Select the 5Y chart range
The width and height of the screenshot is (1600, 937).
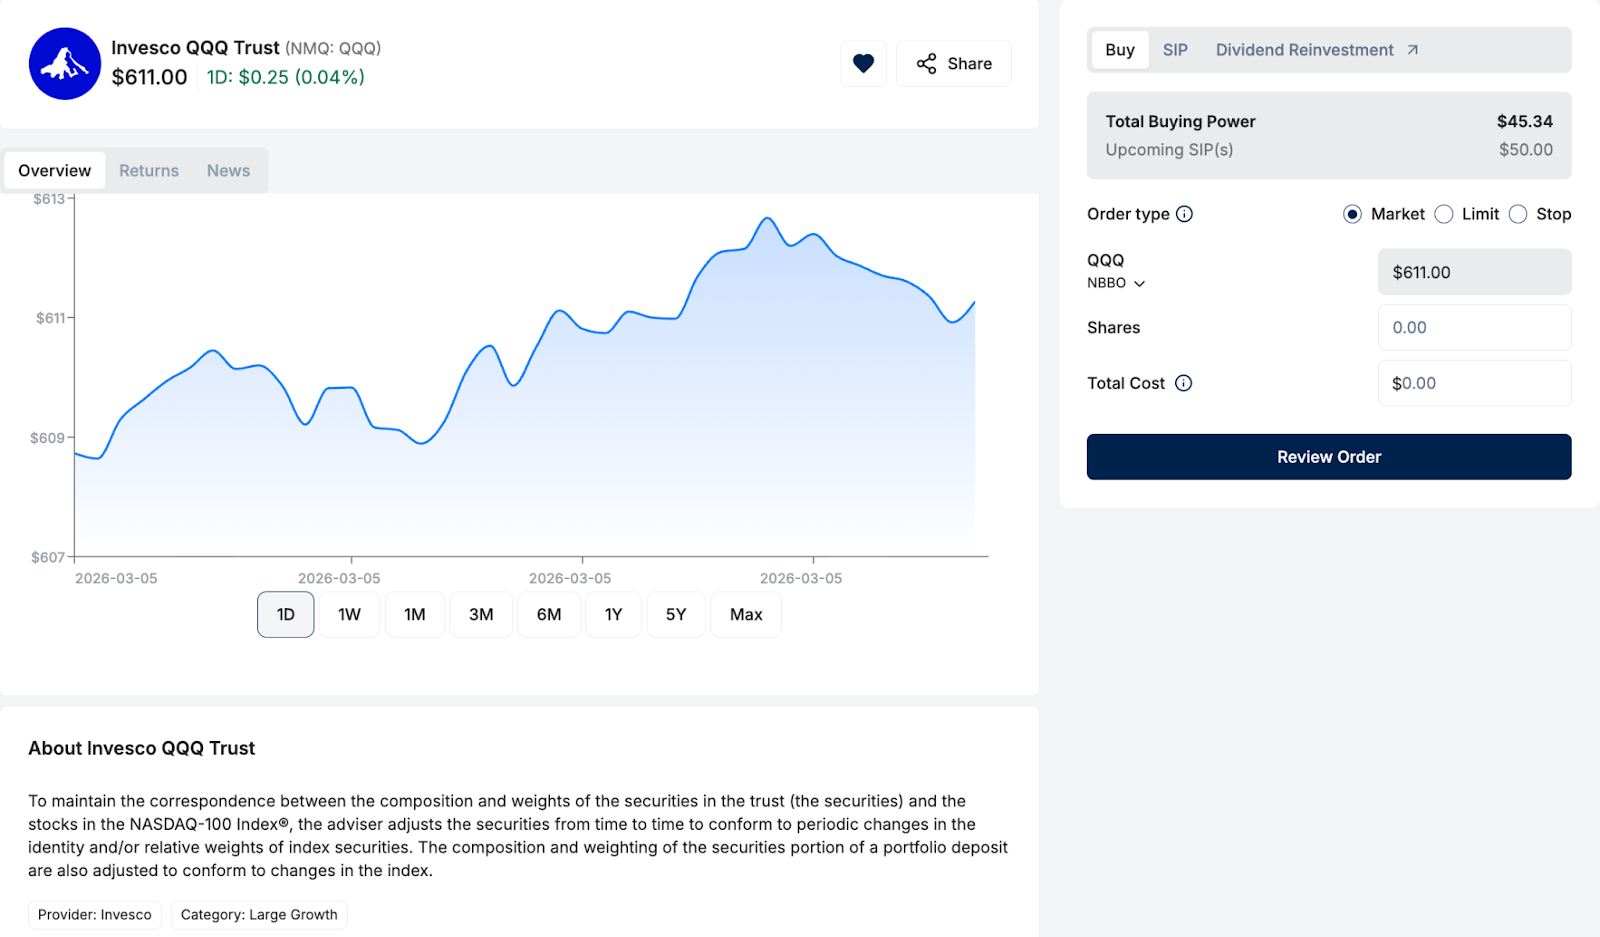click(676, 614)
